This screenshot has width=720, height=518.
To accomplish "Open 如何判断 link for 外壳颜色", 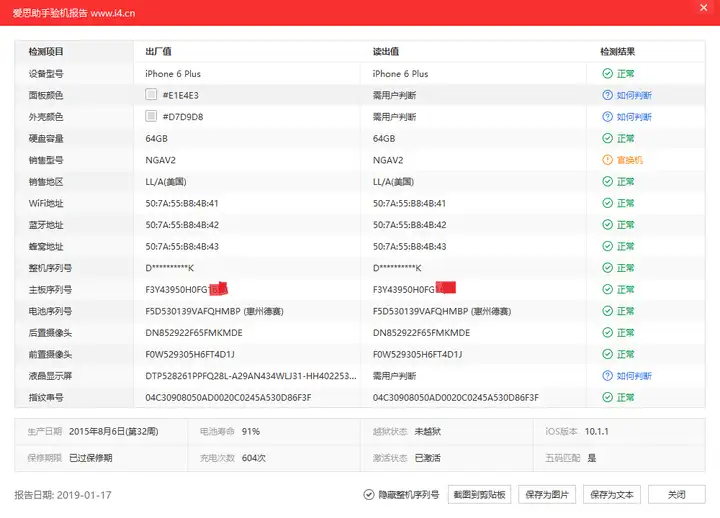I will pos(634,117).
